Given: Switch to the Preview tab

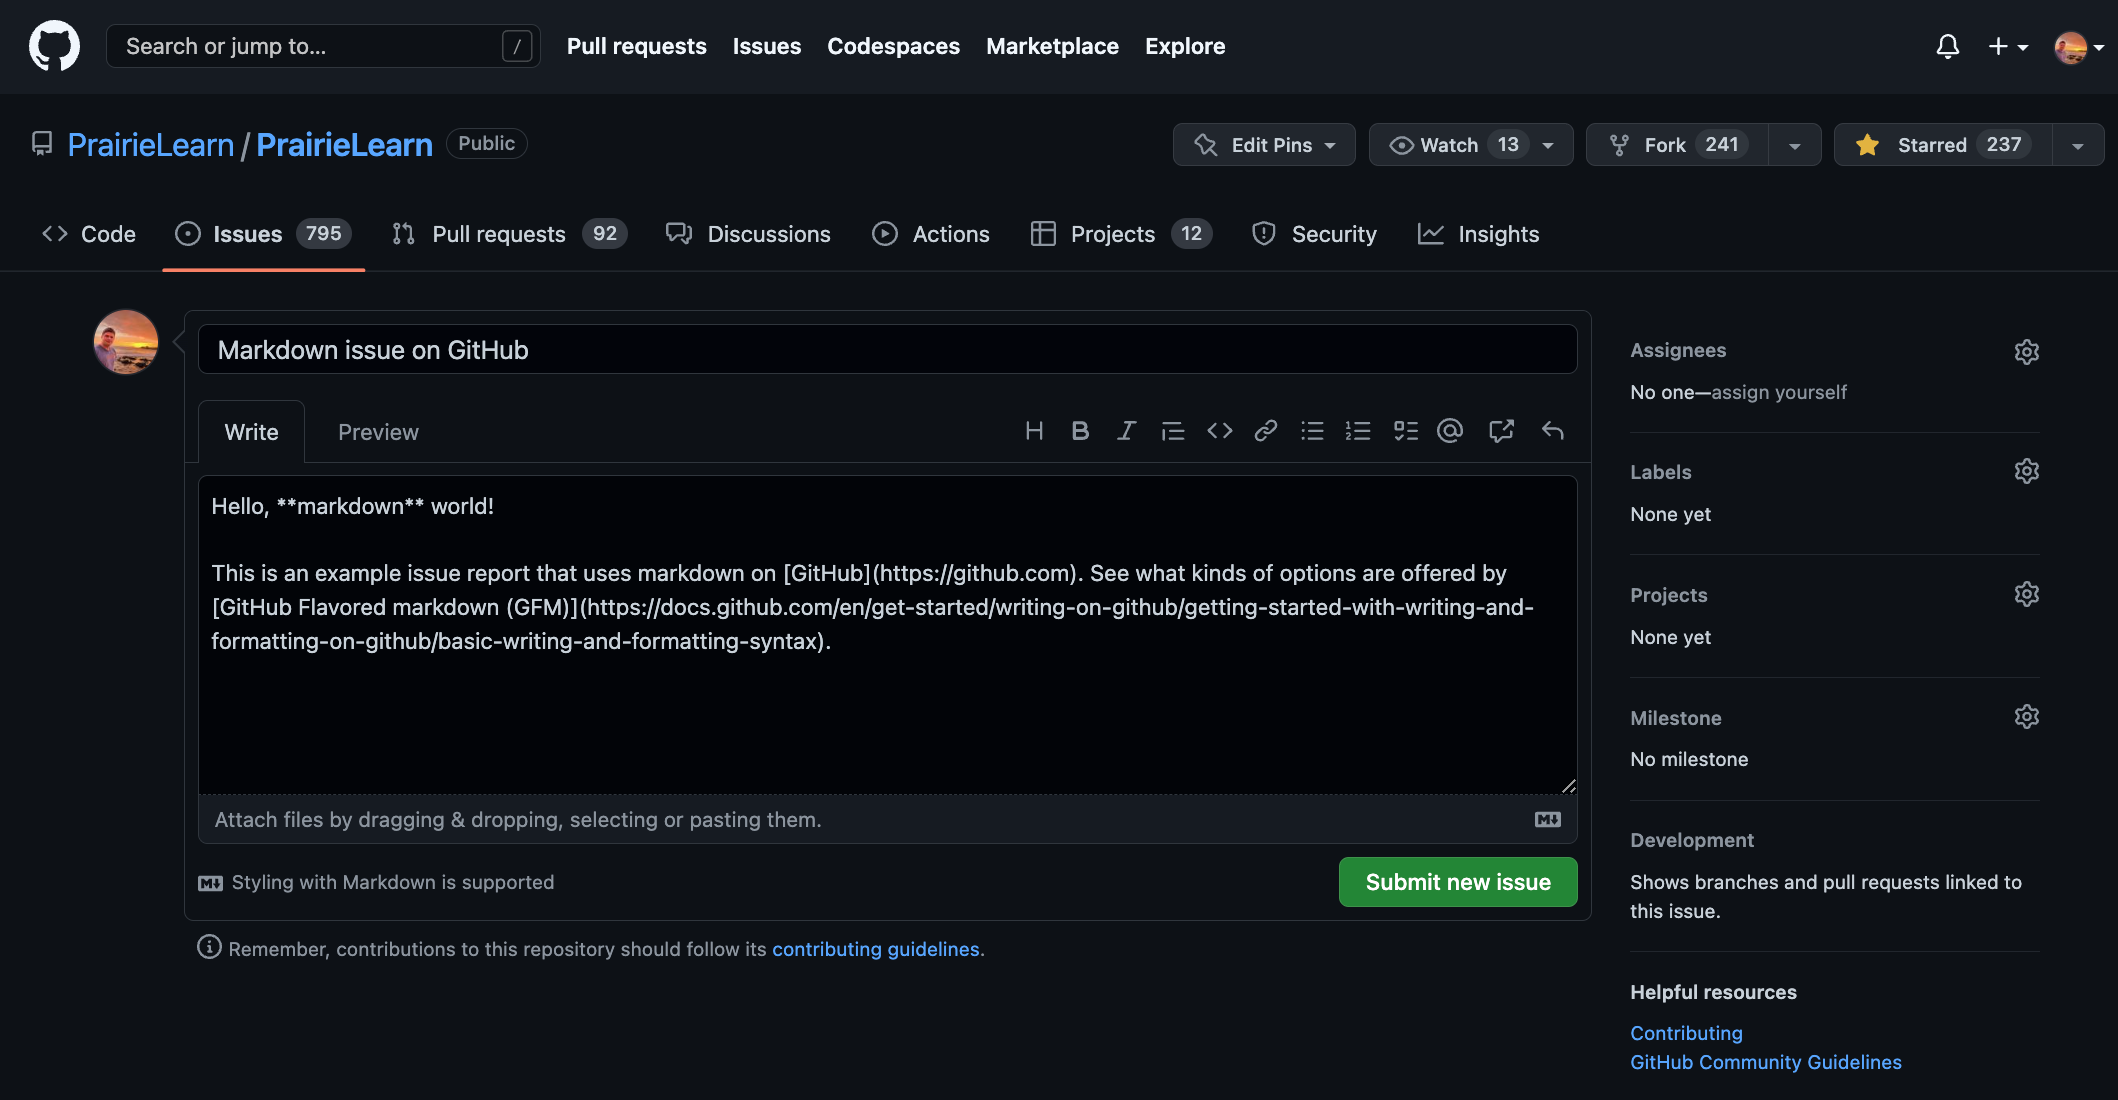Looking at the screenshot, I should pyautogui.click(x=378, y=431).
